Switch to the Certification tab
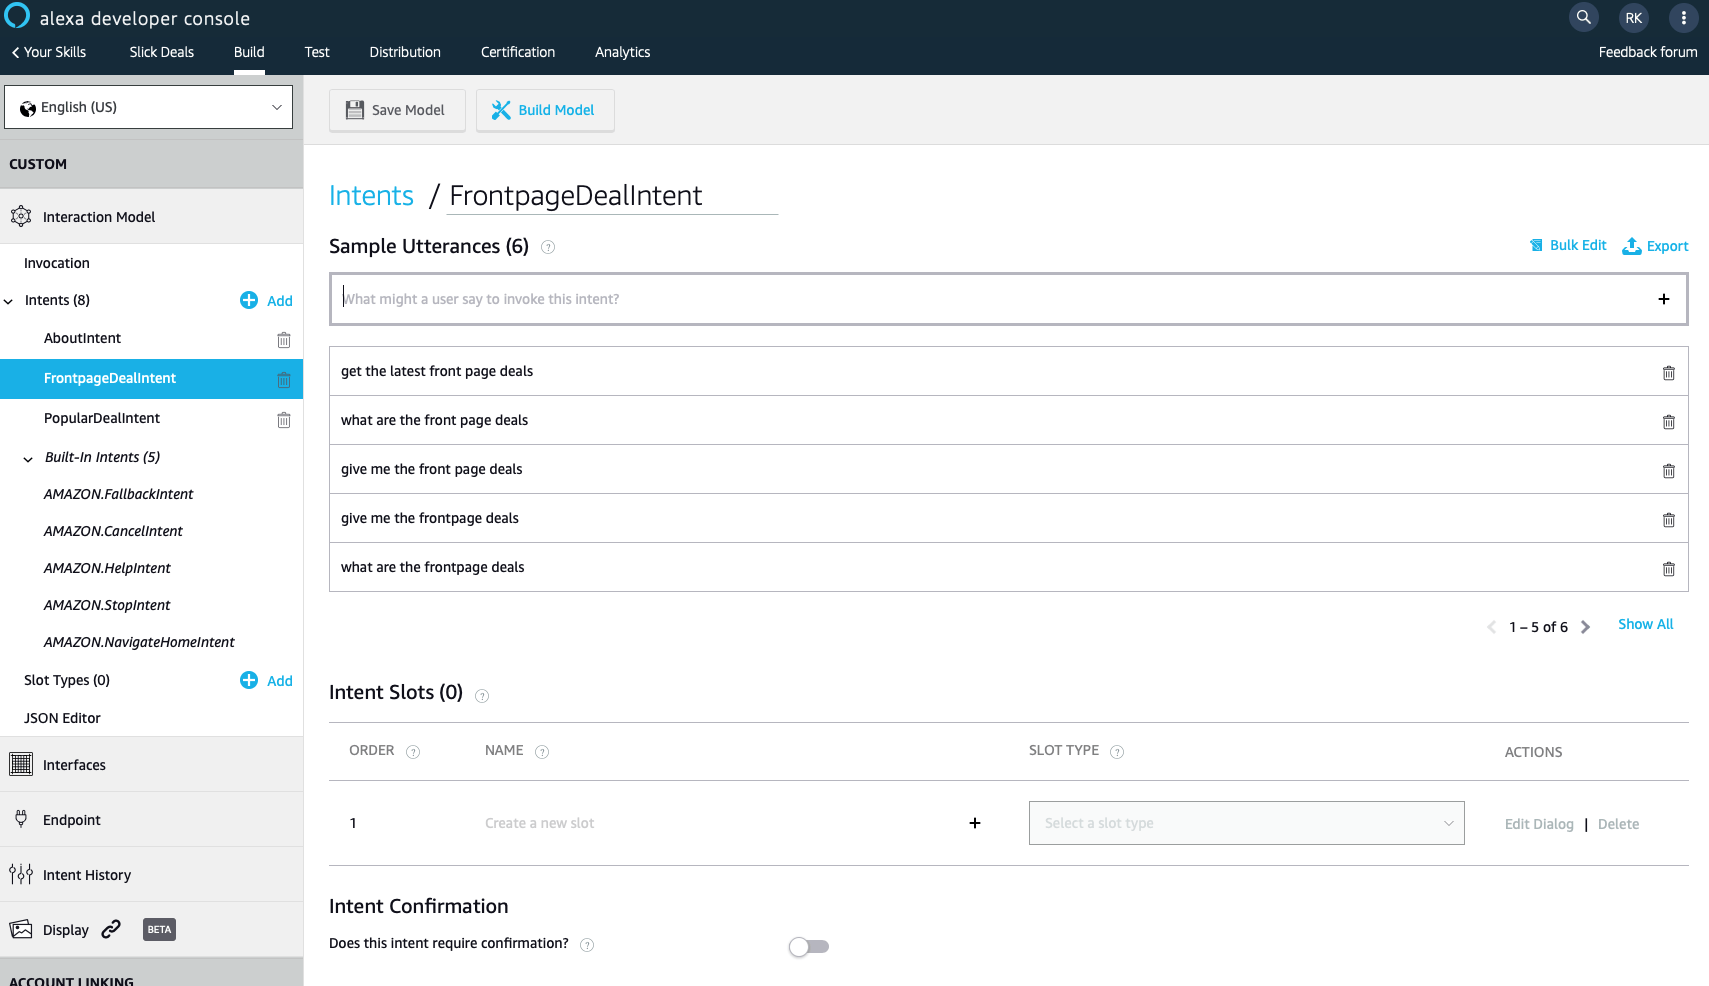The width and height of the screenshot is (1709, 986). coord(518,52)
